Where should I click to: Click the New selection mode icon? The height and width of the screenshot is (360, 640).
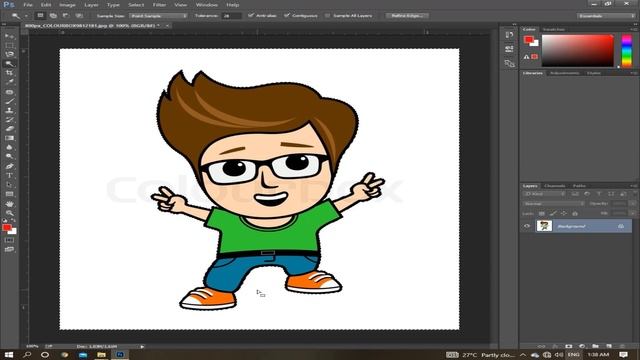tap(40, 16)
